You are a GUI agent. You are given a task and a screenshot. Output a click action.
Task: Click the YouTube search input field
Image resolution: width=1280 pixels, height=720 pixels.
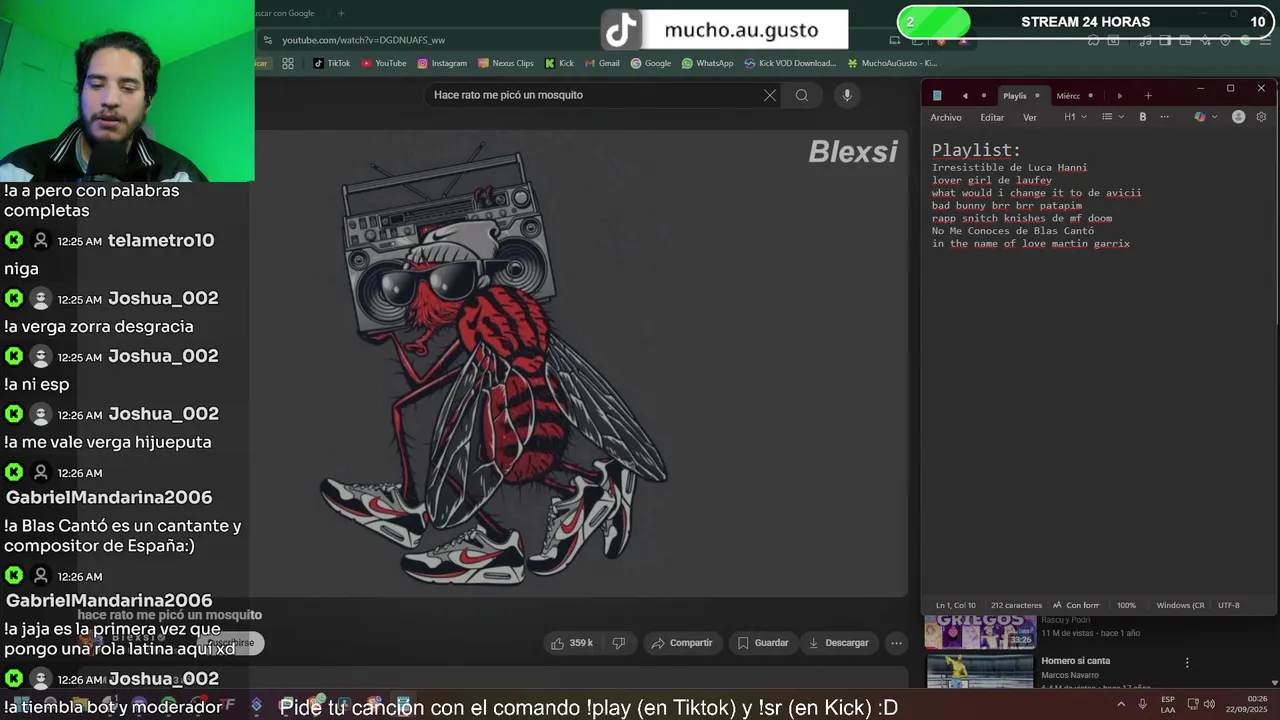[595, 95]
